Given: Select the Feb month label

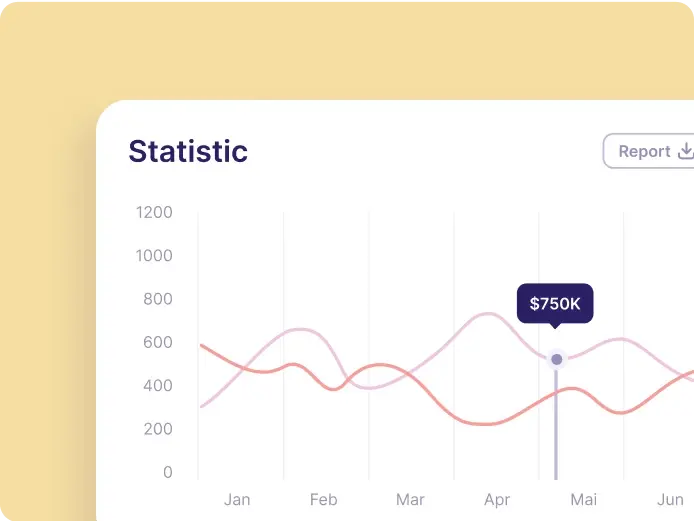Looking at the screenshot, I should click(x=324, y=500).
